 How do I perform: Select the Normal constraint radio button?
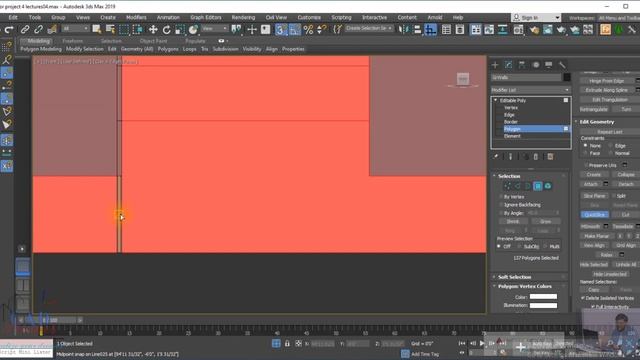click(x=611, y=153)
